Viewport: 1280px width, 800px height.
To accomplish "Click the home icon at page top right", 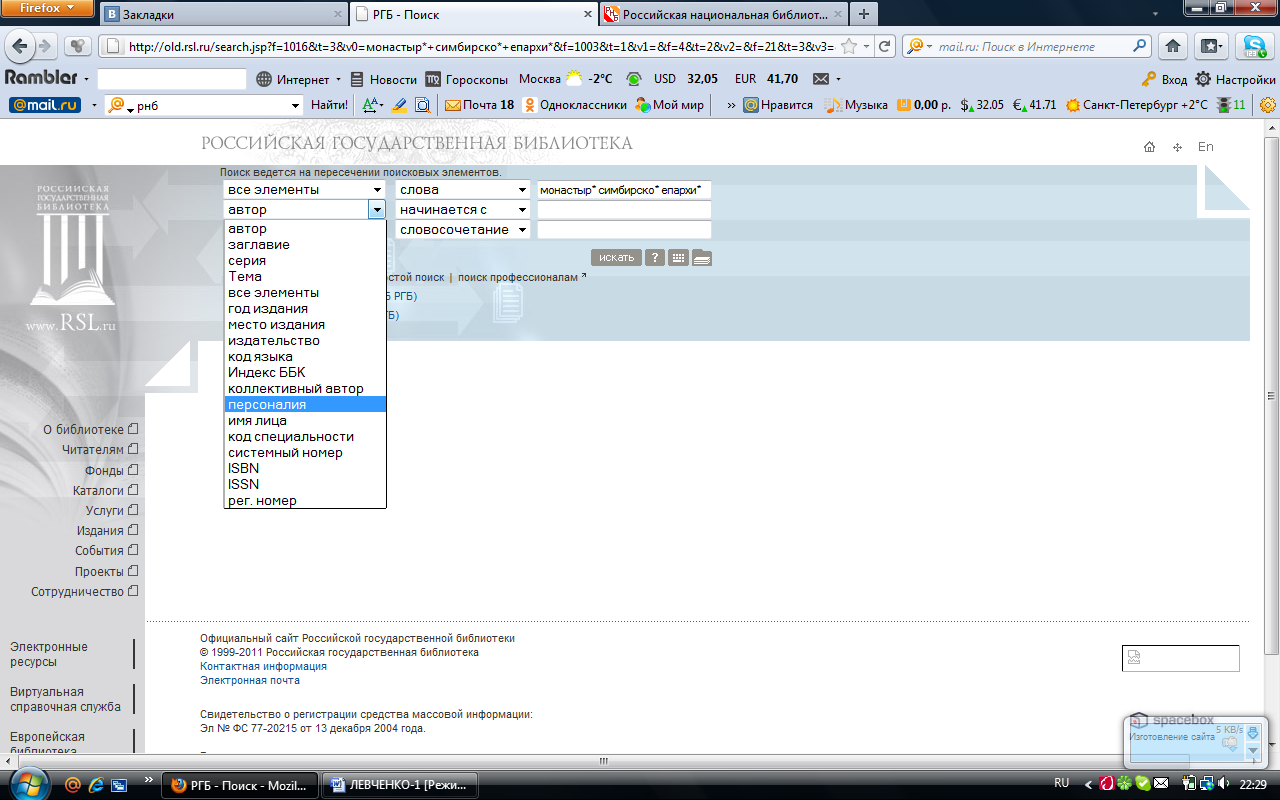I will (1150, 147).
